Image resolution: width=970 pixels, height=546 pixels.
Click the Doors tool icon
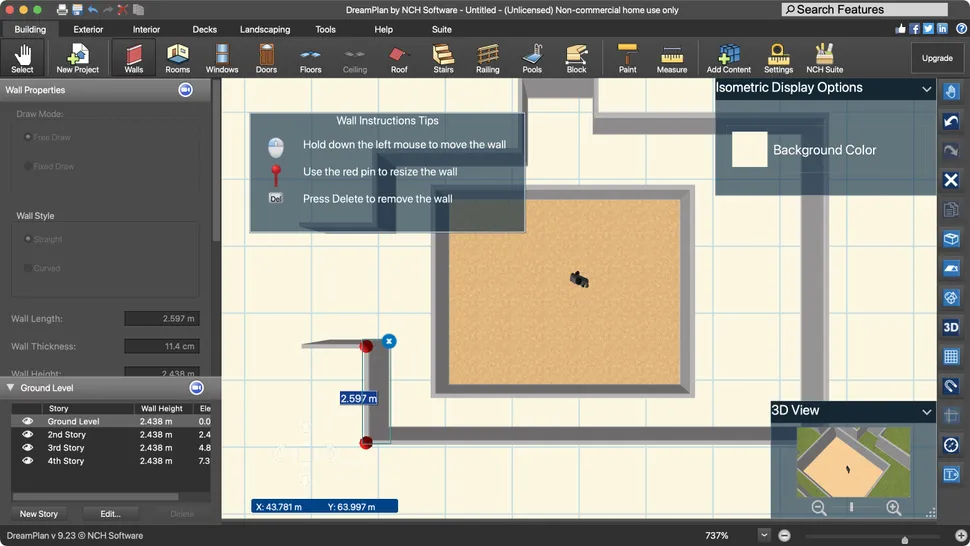[266, 58]
